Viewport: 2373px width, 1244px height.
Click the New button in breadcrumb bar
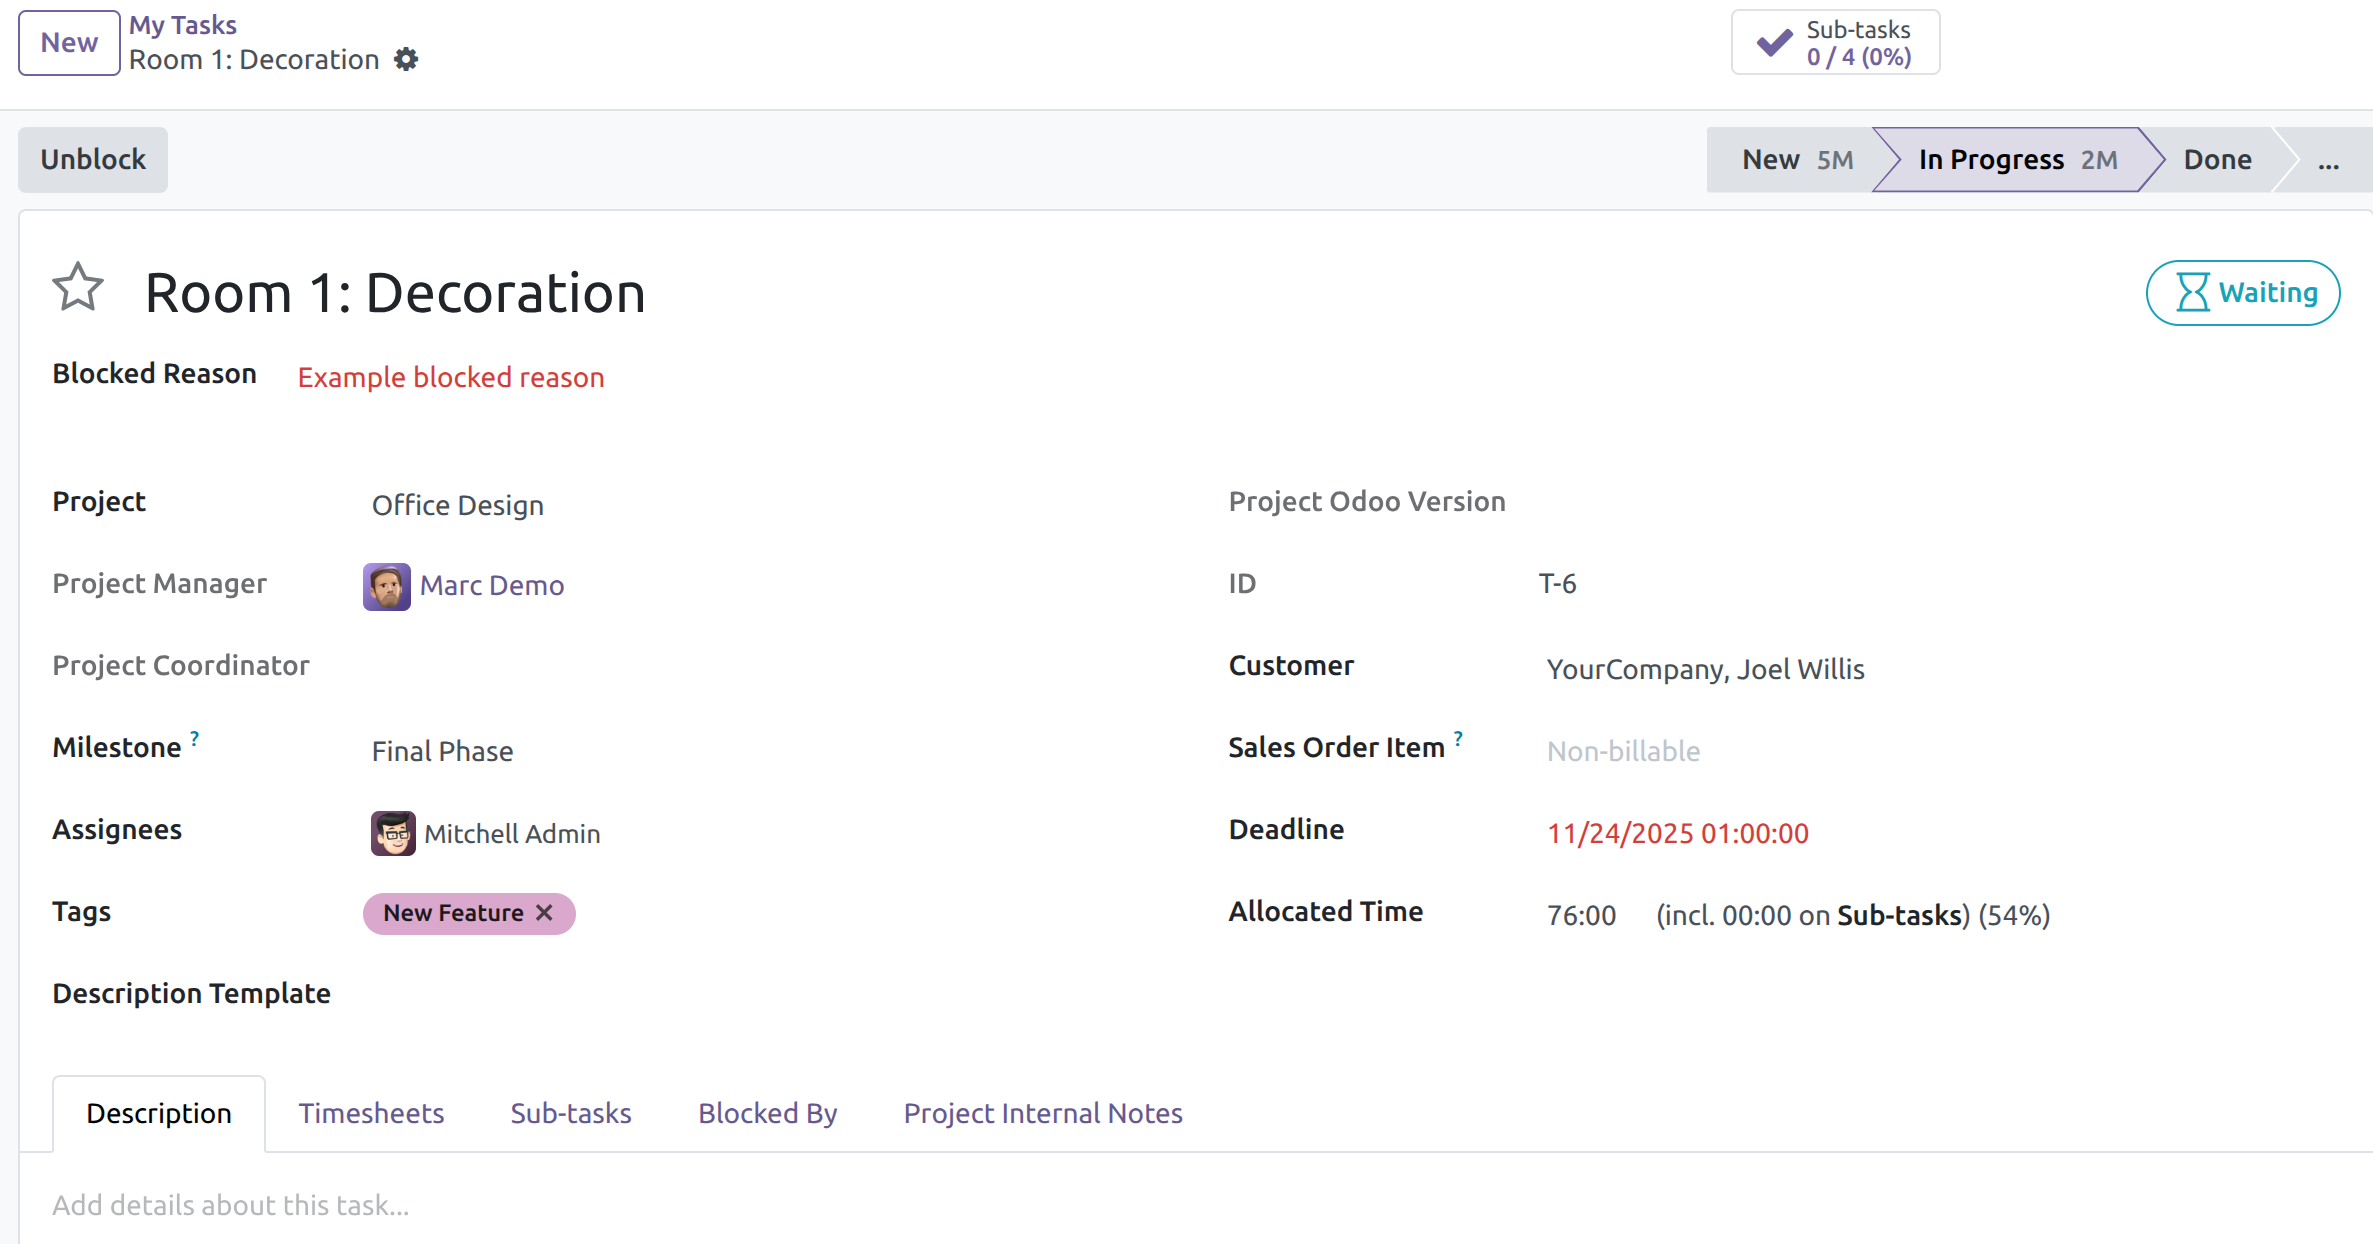tap(69, 43)
